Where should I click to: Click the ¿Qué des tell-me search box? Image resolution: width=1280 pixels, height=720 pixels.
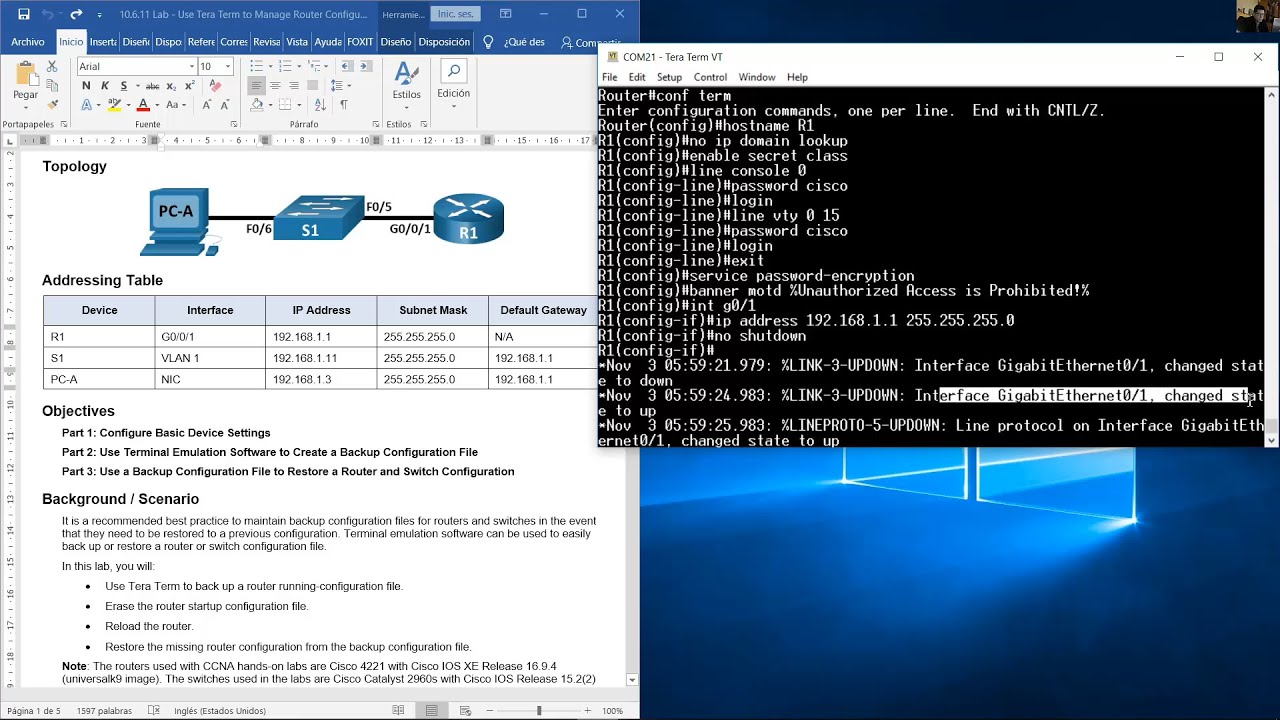[x=524, y=42]
